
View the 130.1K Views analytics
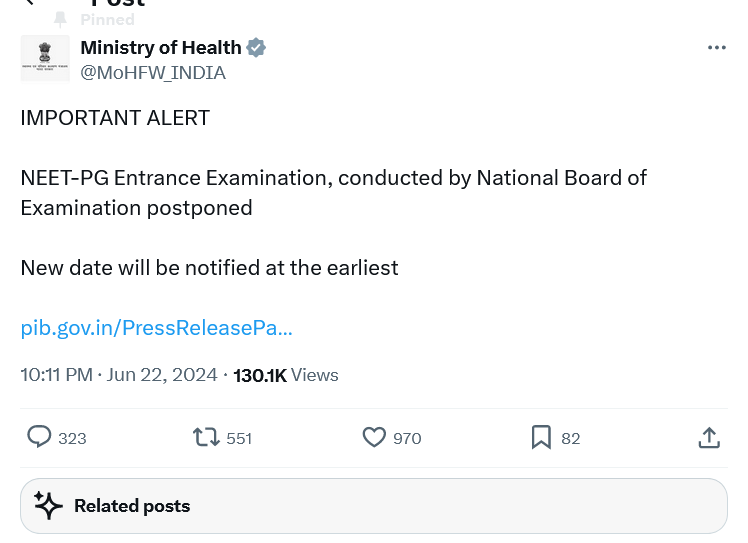point(286,376)
